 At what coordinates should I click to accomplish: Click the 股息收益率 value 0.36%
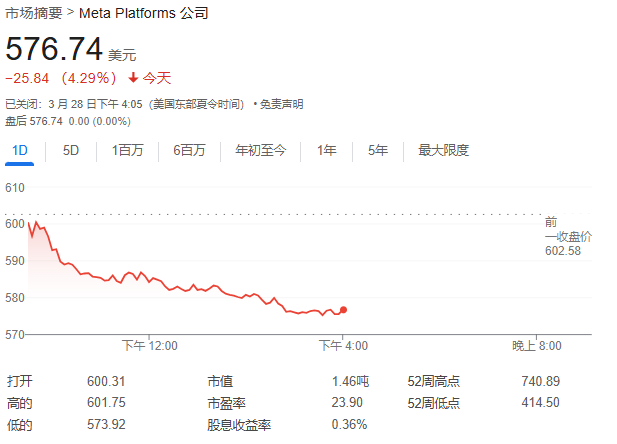[x=349, y=424]
